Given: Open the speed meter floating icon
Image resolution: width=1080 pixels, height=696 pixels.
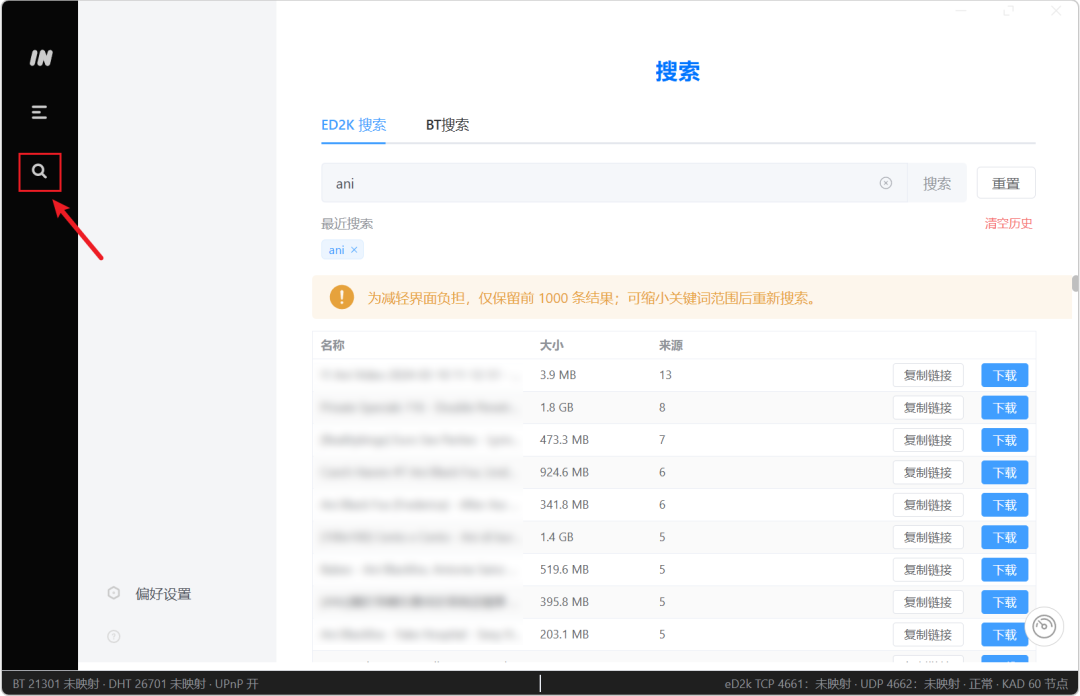Looking at the screenshot, I should coord(1043,626).
